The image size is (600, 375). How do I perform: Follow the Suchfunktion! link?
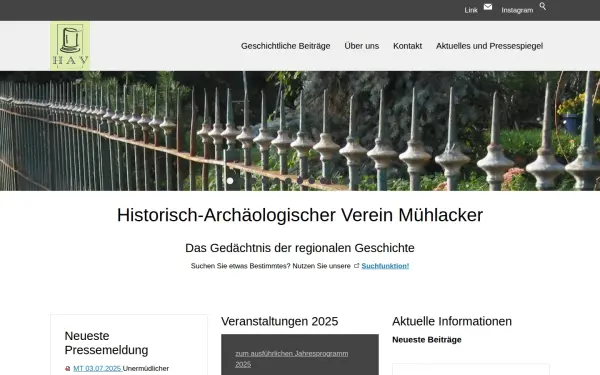[385, 266]
